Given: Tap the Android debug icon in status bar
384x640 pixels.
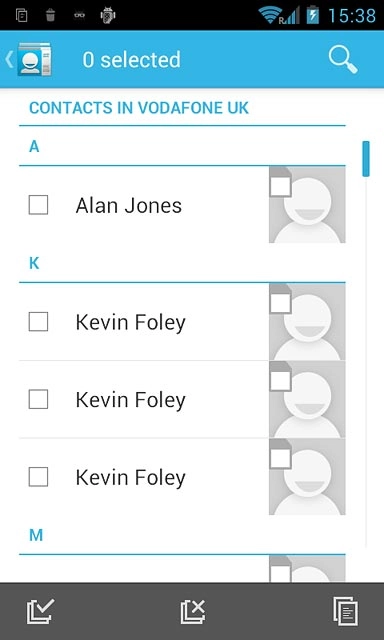Looking at the screenshot, I should tap(108, 15).
